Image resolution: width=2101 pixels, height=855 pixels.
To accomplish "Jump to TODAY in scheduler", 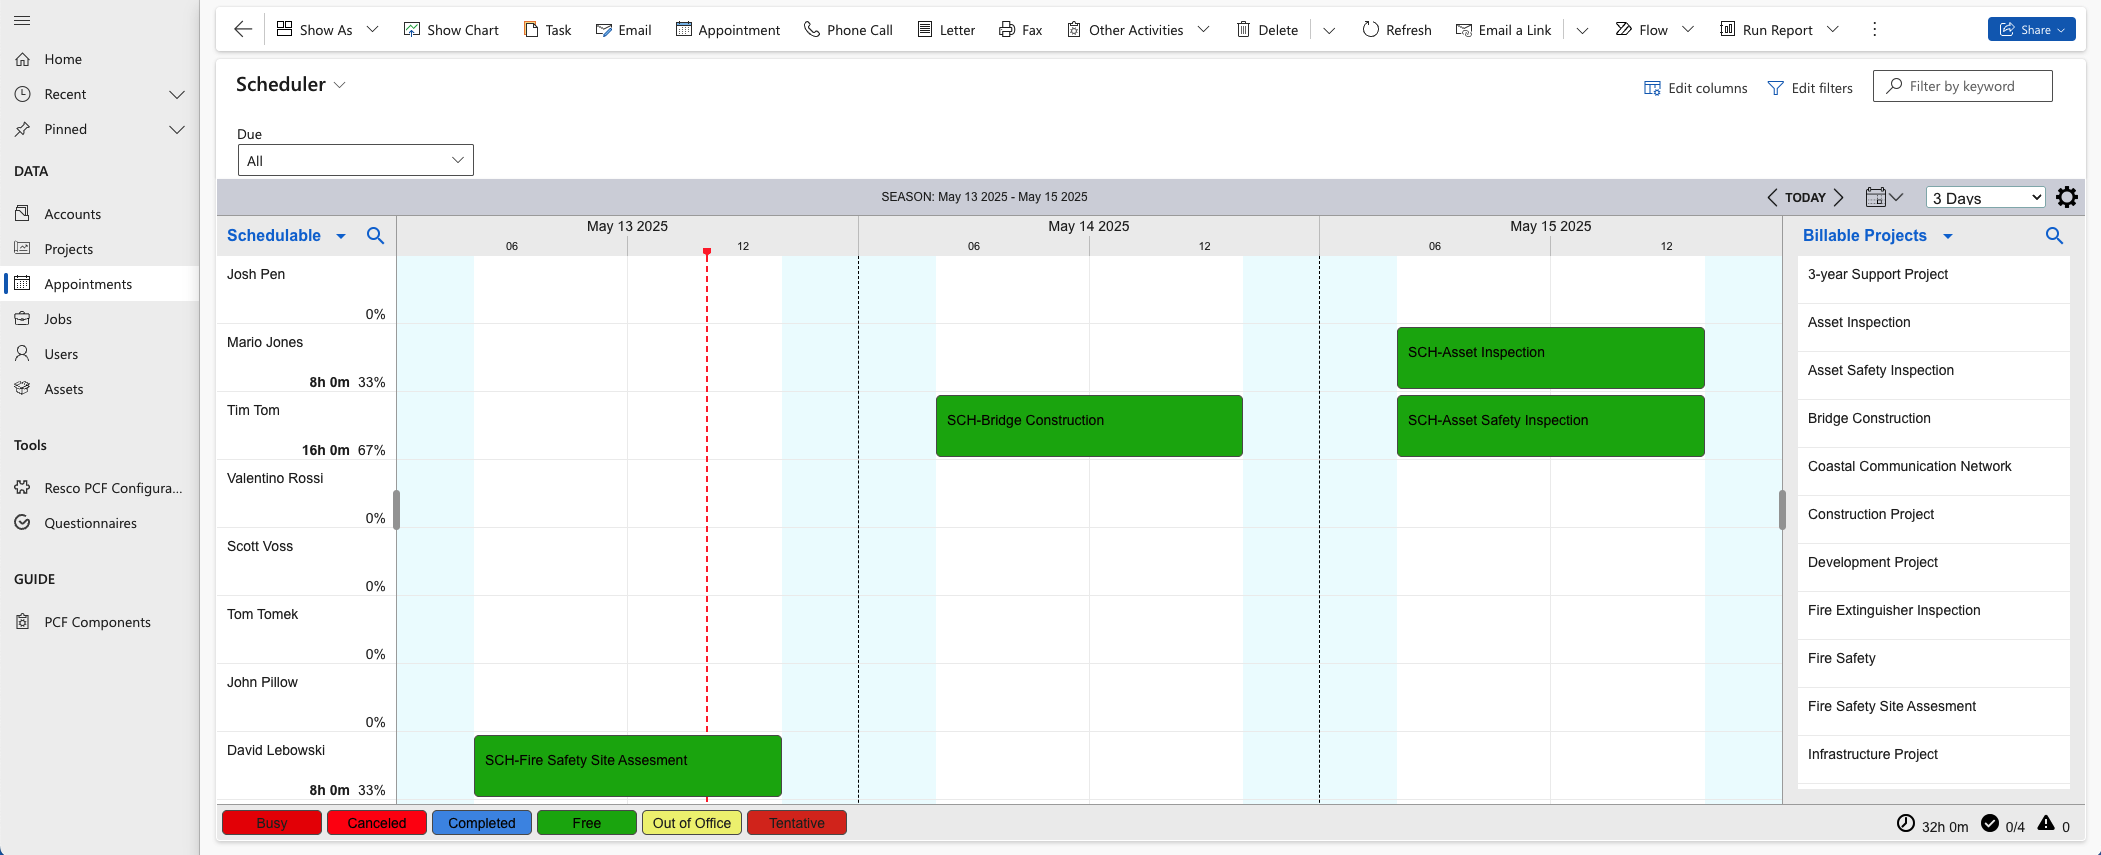I will point(1805,197).
